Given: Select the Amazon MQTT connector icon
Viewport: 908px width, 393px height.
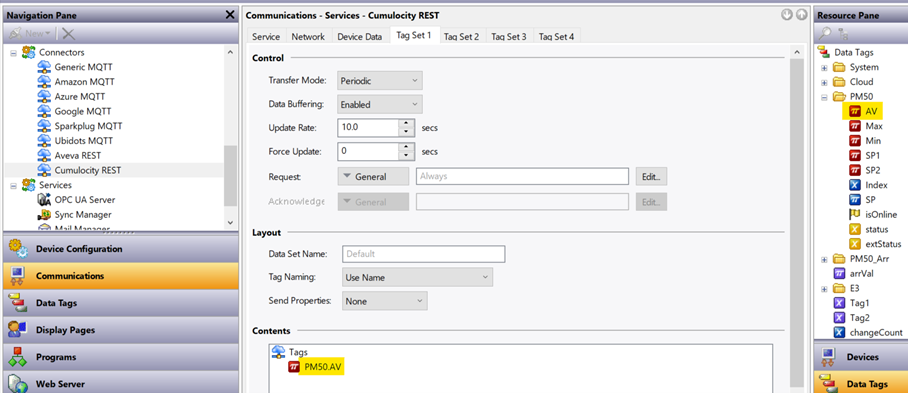Looking at the screenshot, I should coord(45,82).
